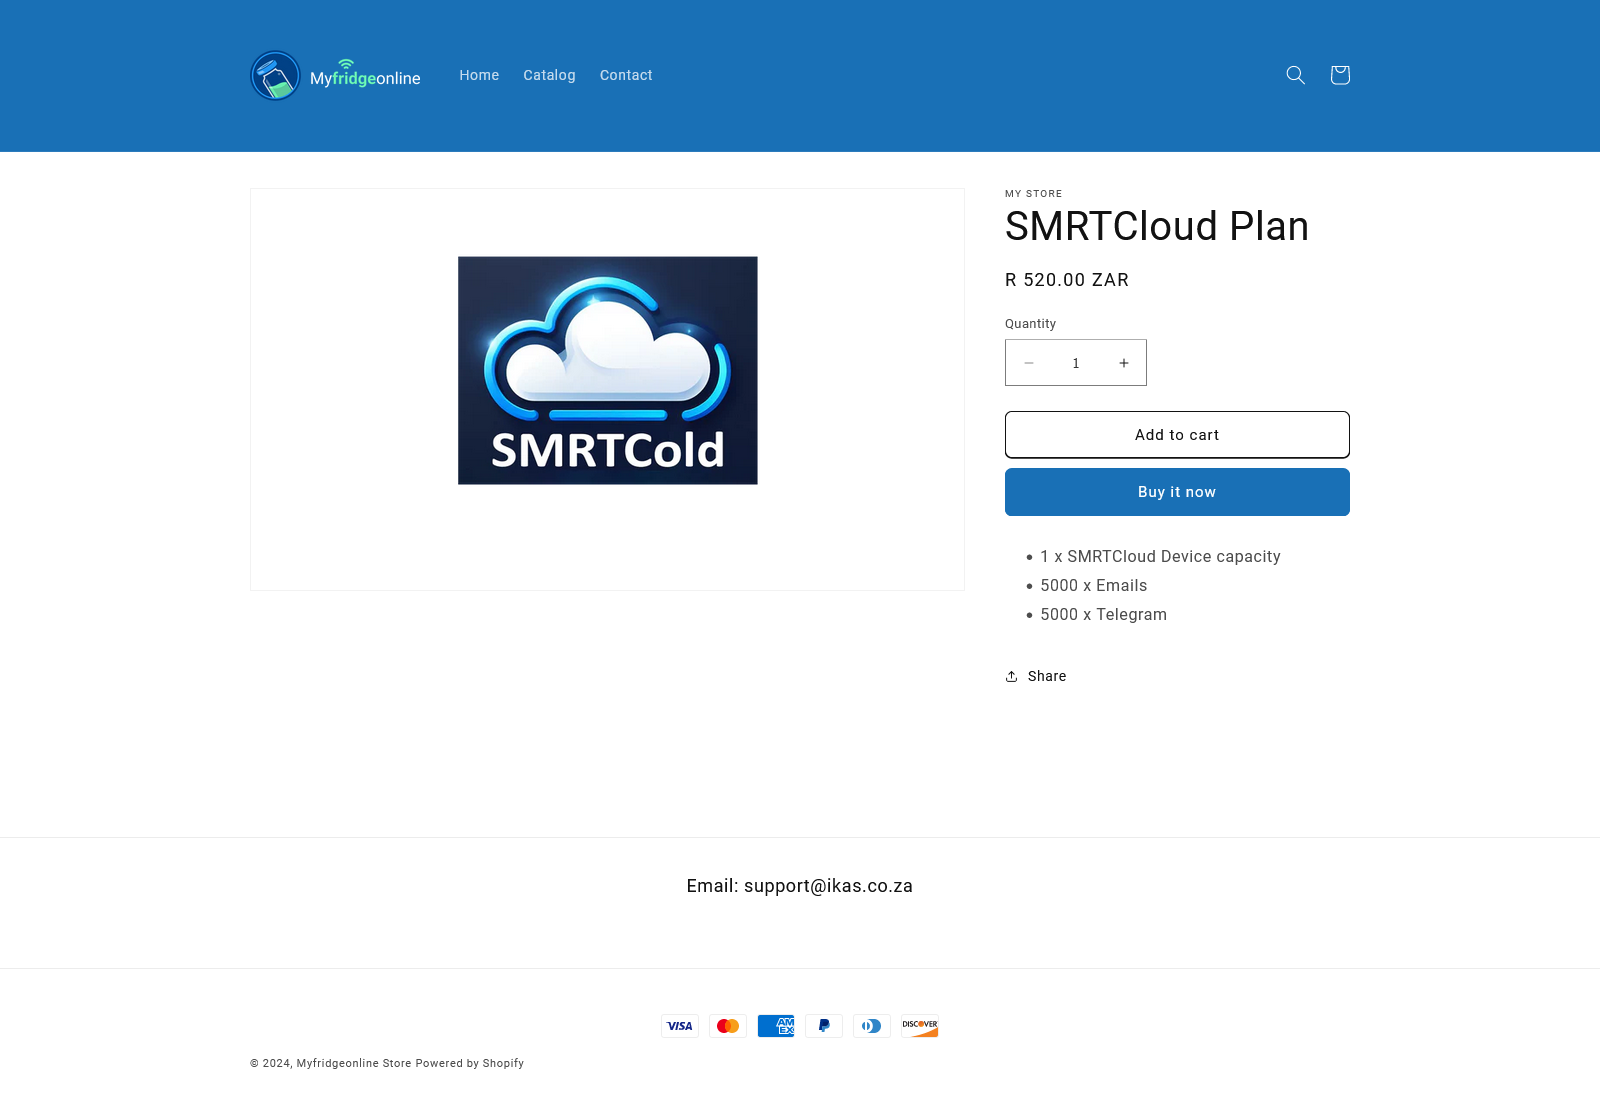Open the shopping cart icon
This screenshot has width=1600, height=1109.
click(1340, 75)
